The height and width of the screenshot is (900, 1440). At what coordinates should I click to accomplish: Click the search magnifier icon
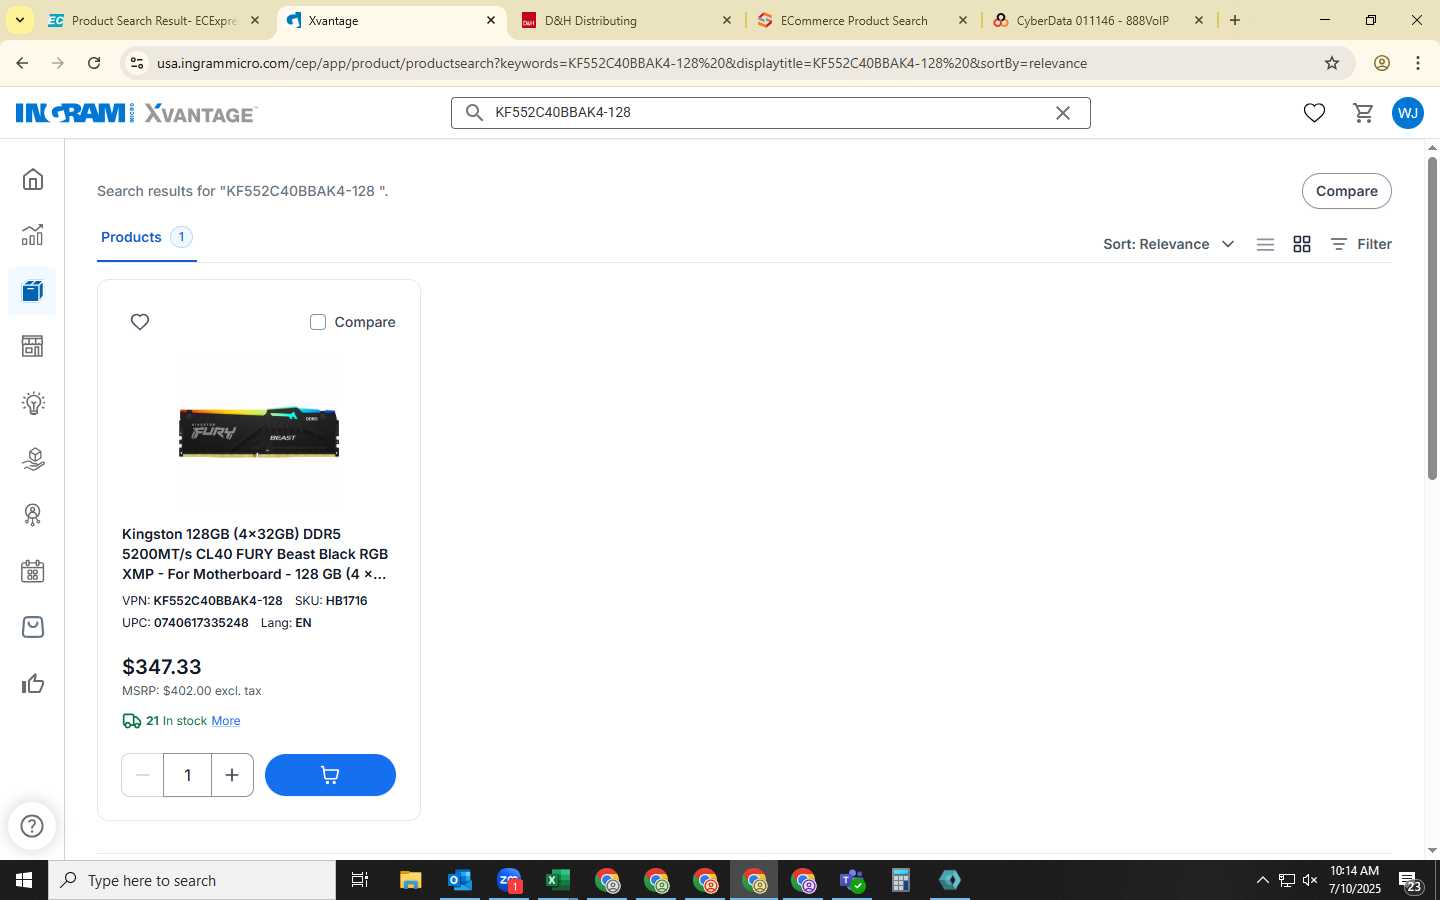(x=475, y=113)
